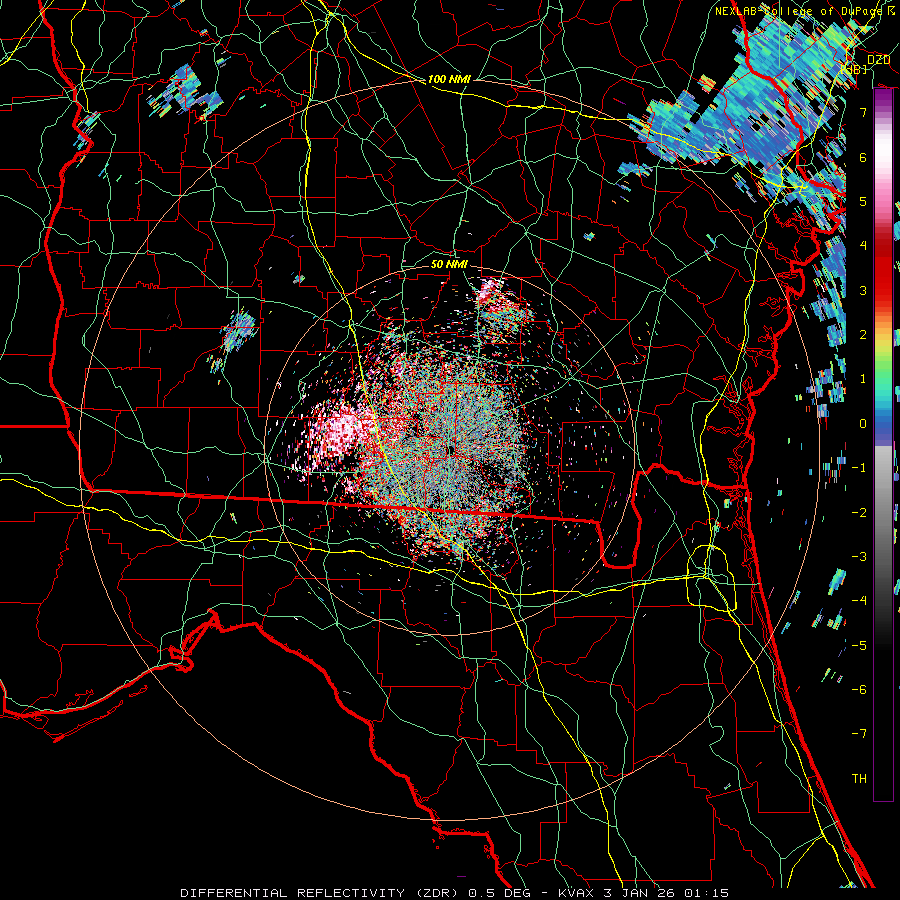Click the "-4" value on the color scale
The width and height of the screenshot is (900, 900).
pyautogui.click(x=859, y=601)
